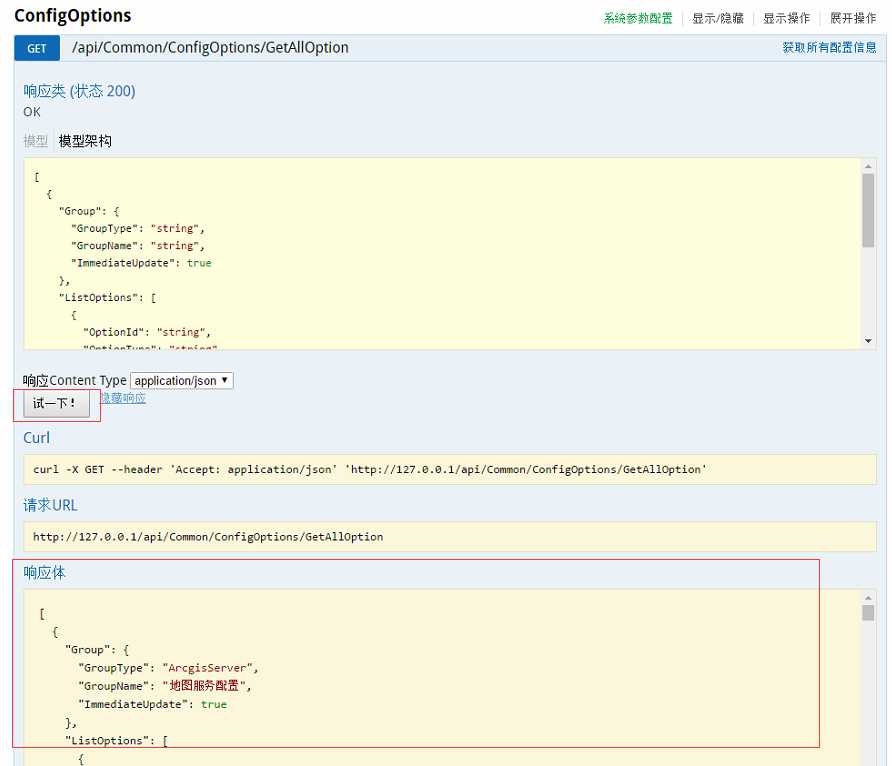Click the 展开操作 link

tap(853, 18)
